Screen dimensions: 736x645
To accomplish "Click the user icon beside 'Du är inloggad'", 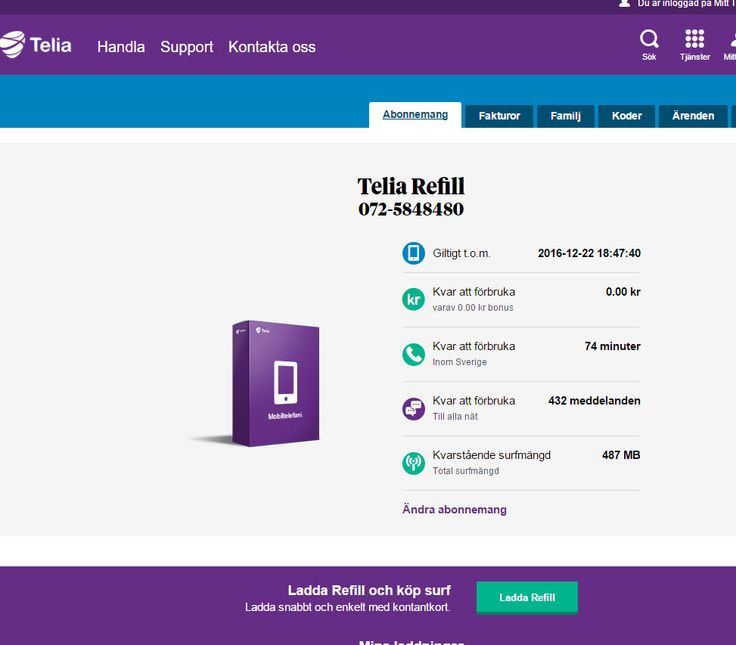I will pos(624,3).
